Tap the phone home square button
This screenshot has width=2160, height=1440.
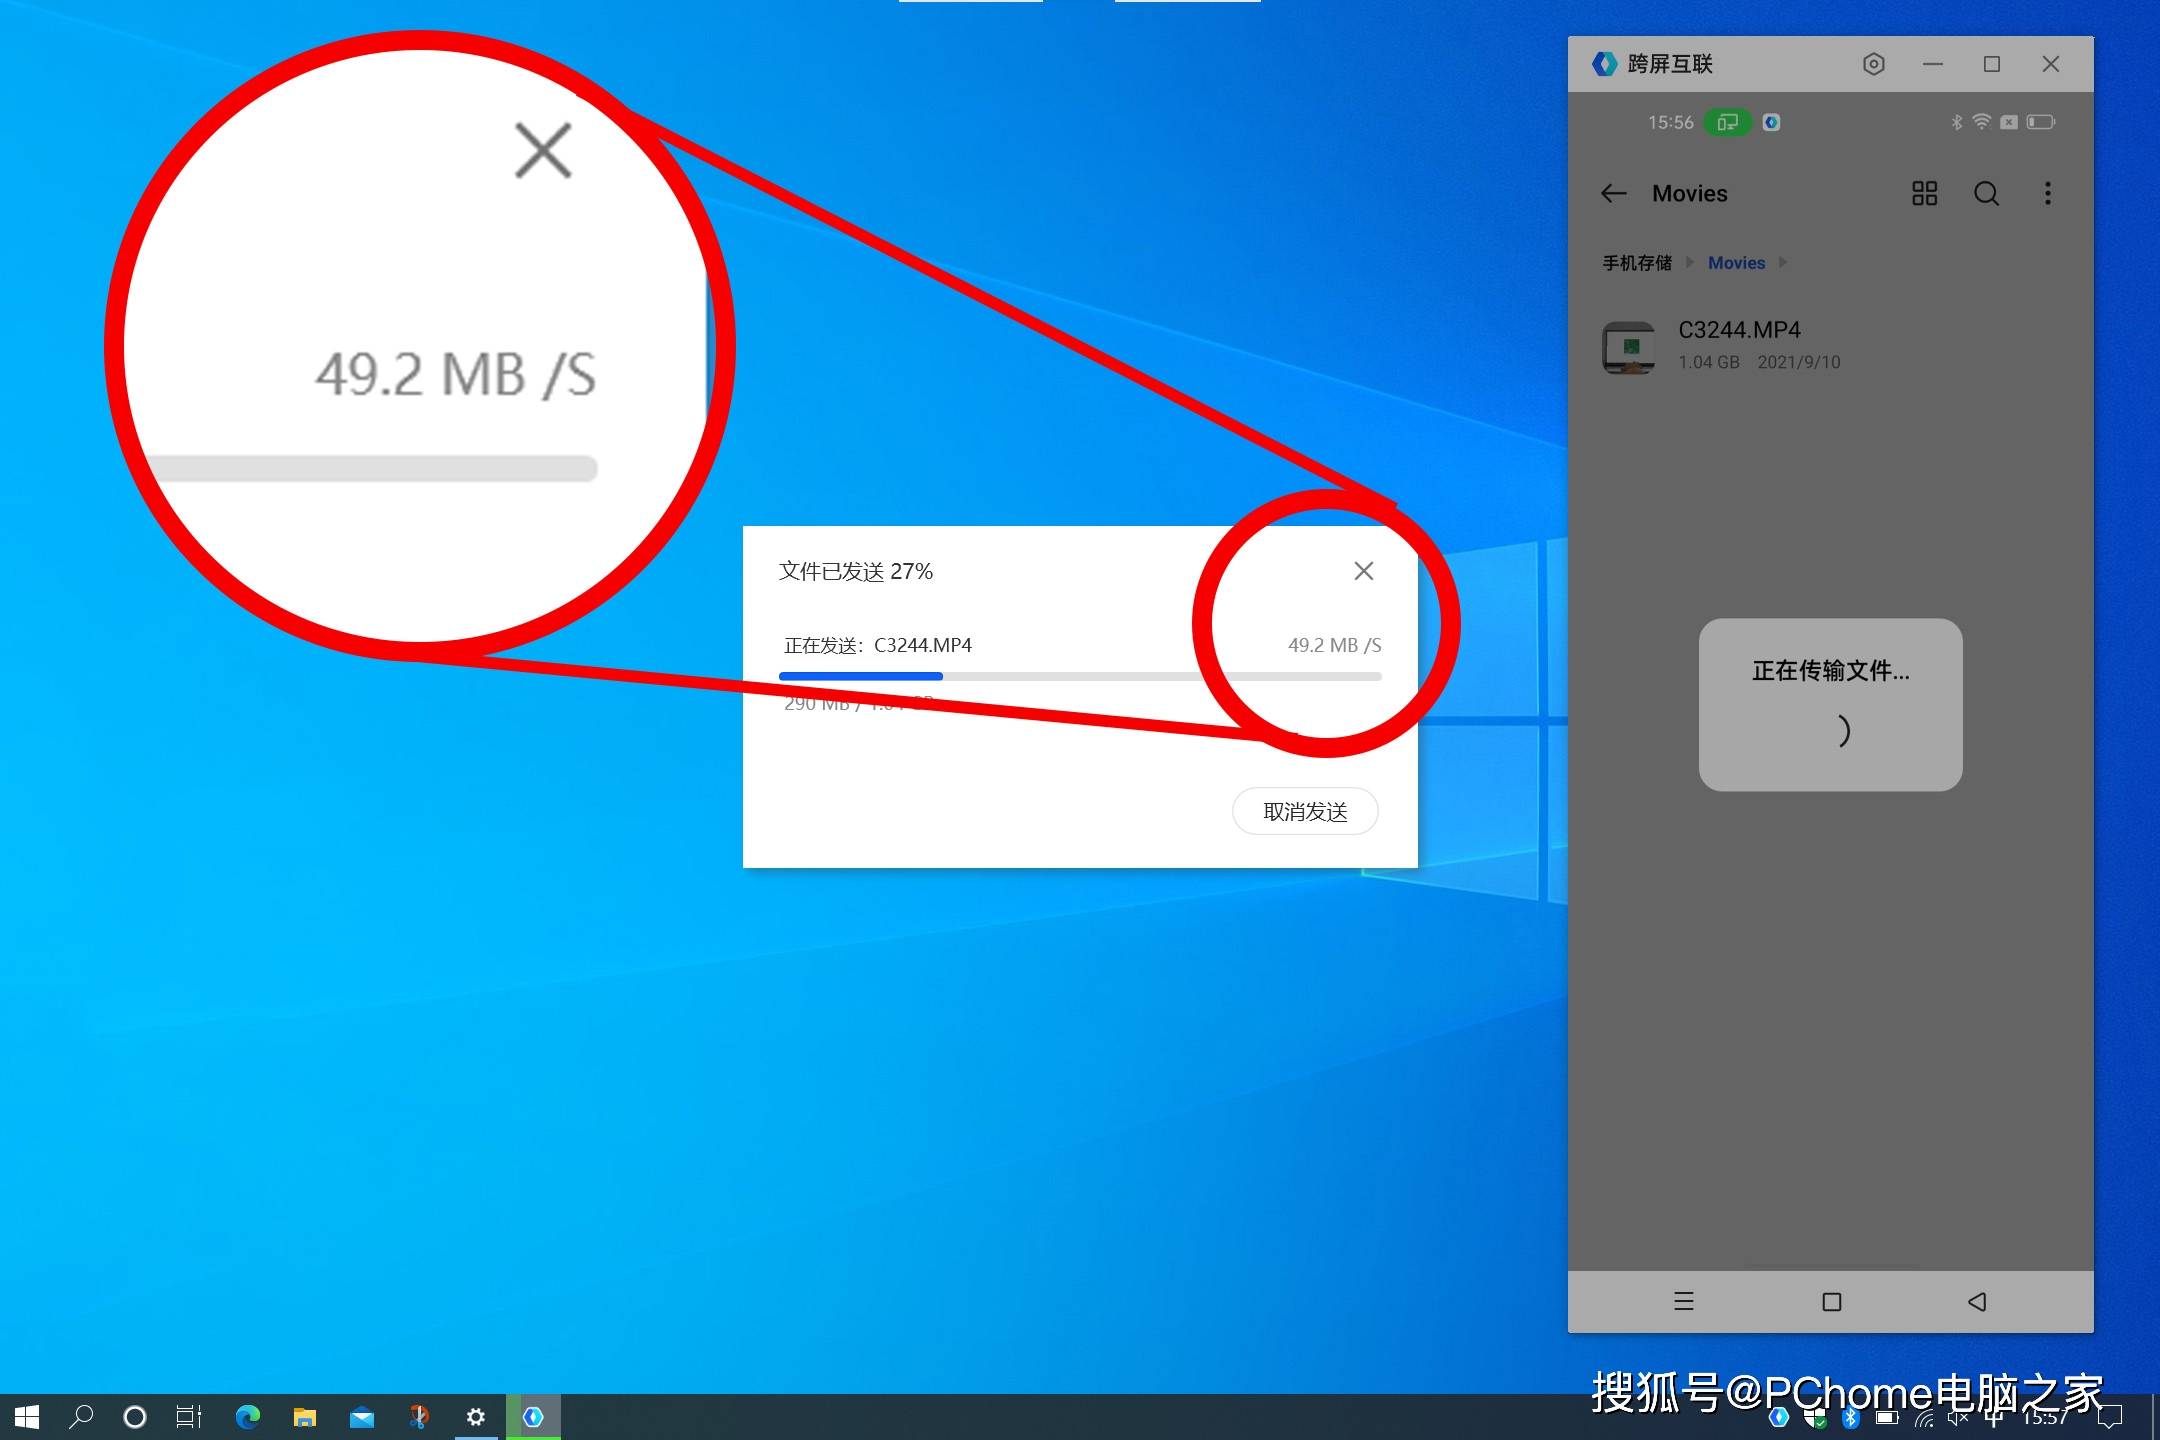coord(1831,1301)
